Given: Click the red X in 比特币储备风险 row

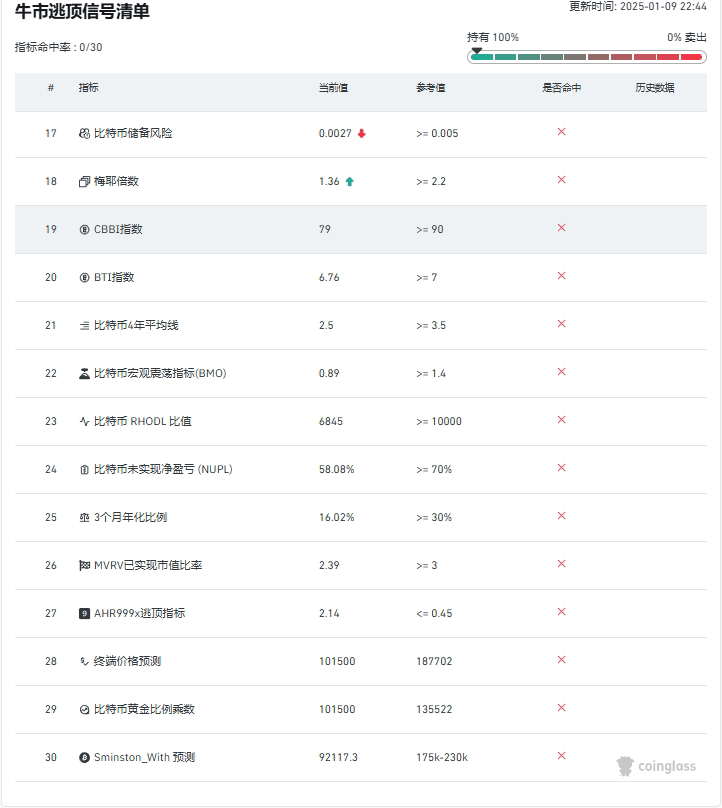Looking at the screenshot, I should 562,132.
